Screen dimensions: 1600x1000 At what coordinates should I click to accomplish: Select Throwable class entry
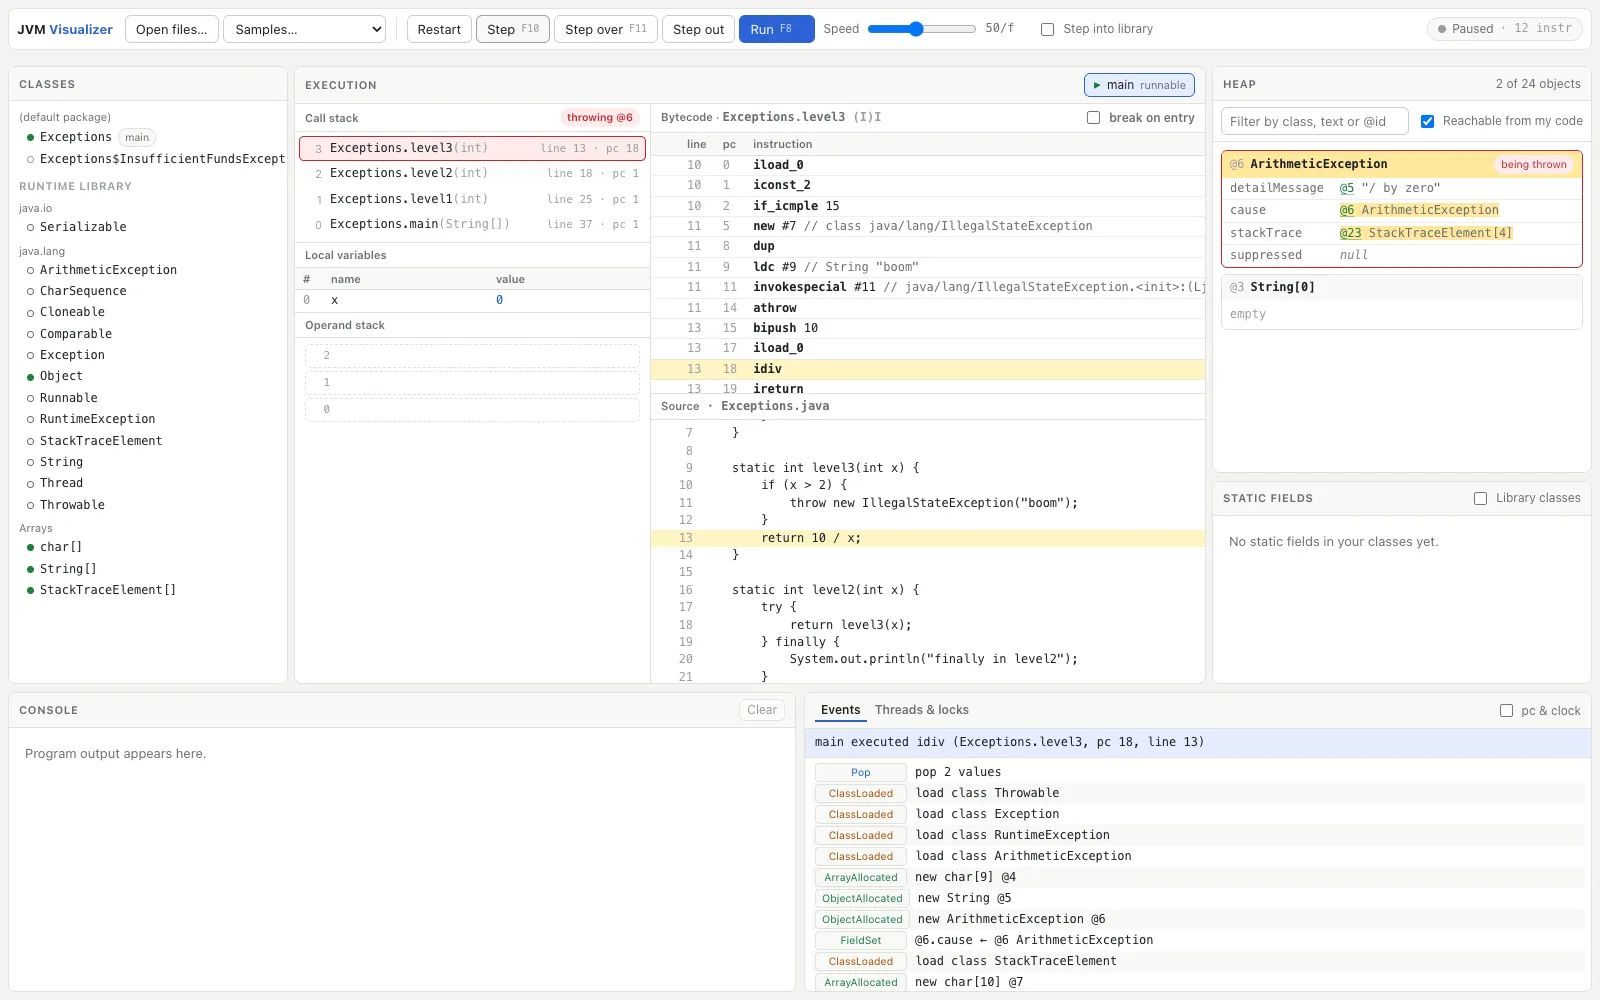coord(72,505)
